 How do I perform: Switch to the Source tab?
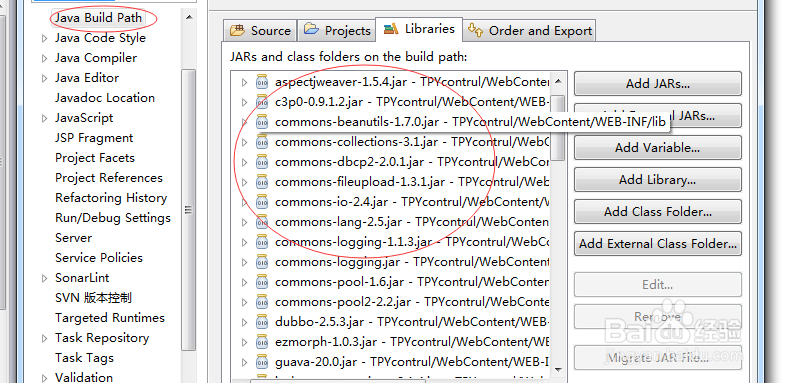coord(260,31)
